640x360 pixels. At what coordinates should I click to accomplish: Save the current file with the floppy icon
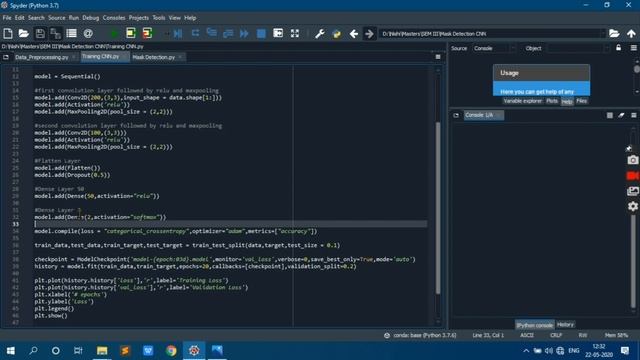pyautogui.click(x=40, y=33)
